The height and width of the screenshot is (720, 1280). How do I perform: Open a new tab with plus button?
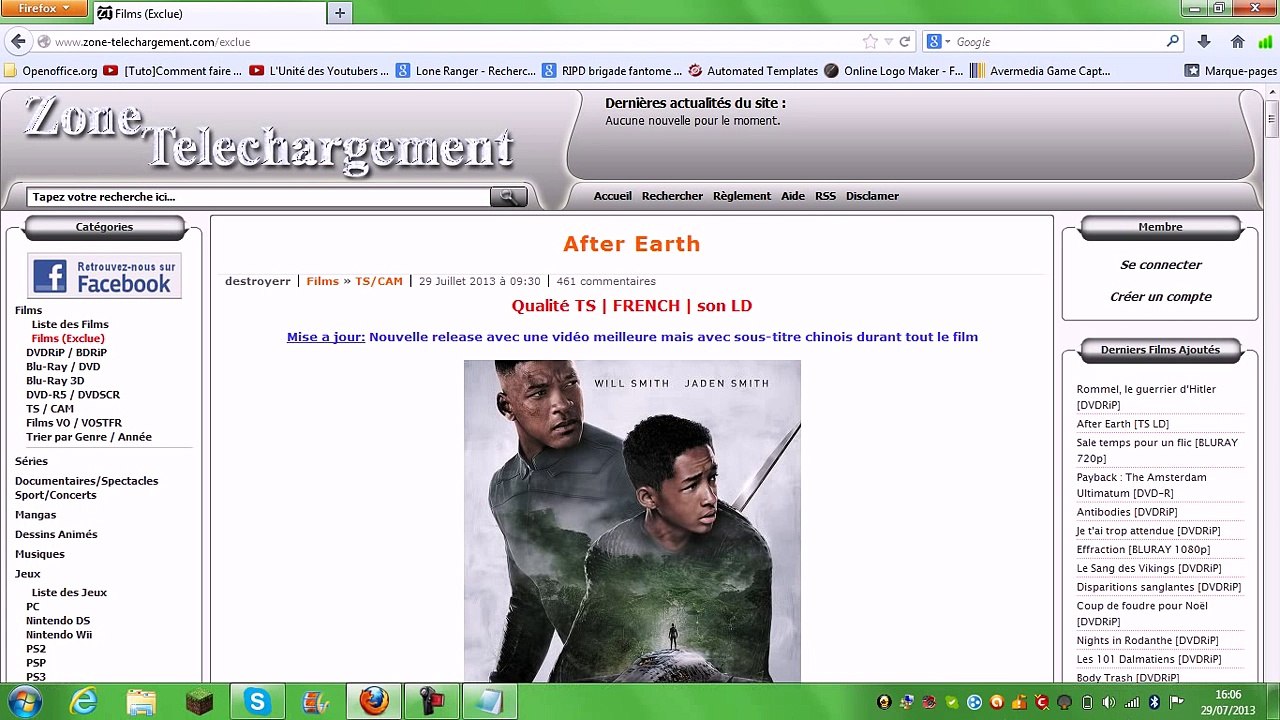(x=340, y=13)
